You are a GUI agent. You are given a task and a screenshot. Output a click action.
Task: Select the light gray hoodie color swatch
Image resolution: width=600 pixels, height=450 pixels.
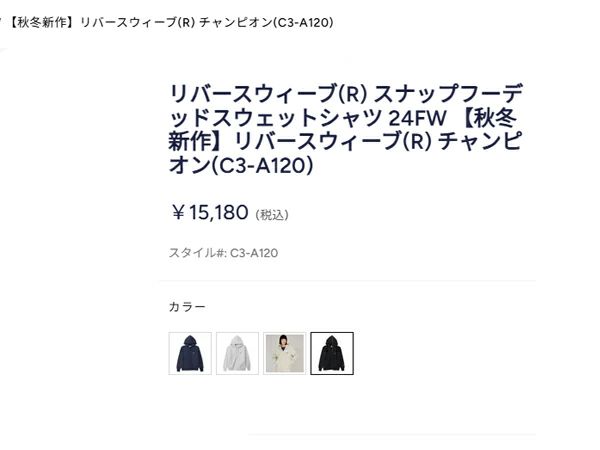[237, 353]
